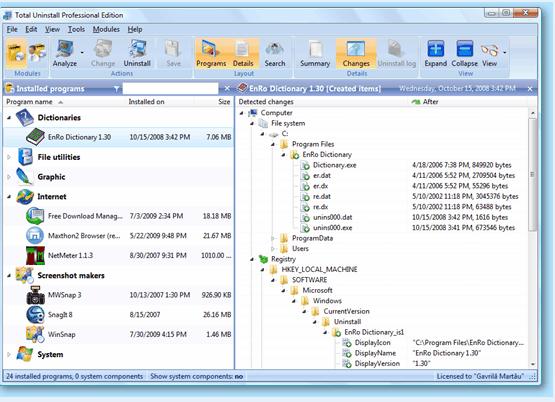Select the Maxthon2 Browser icon

point(35,235)
